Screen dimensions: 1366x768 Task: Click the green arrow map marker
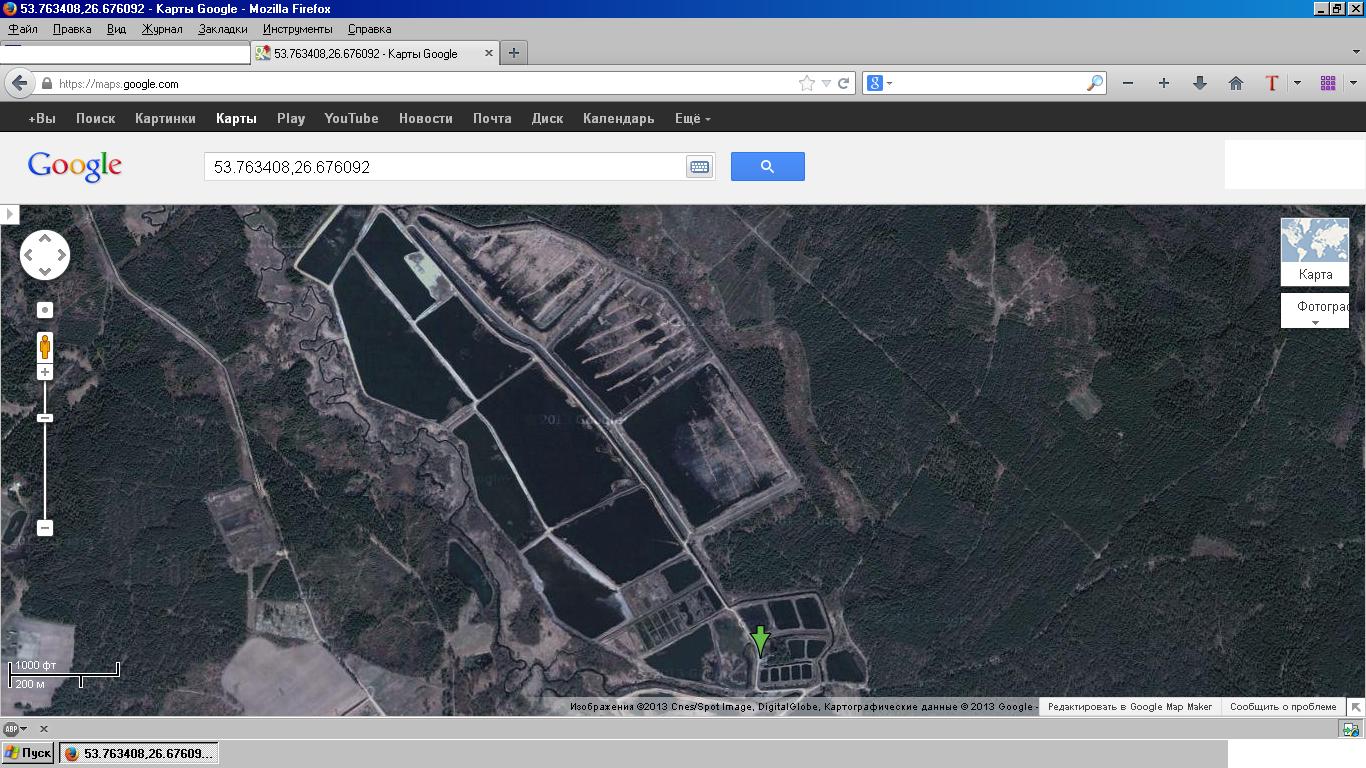(x=760, y=641)
